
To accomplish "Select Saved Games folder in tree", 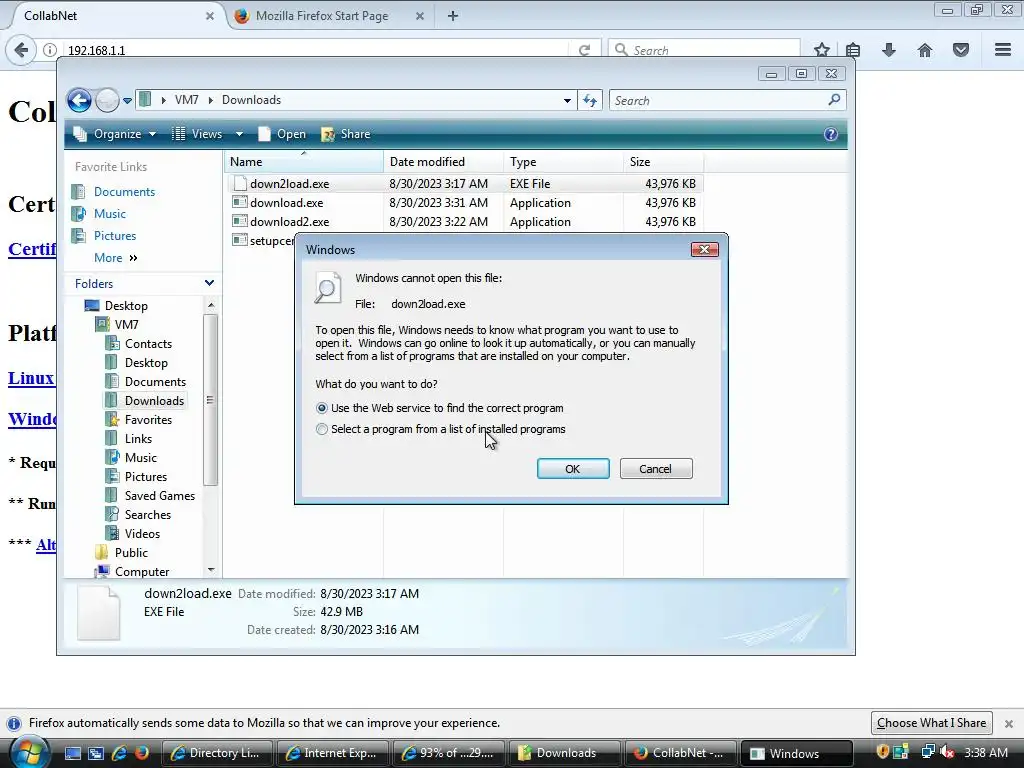I will [x=159, y=496].
